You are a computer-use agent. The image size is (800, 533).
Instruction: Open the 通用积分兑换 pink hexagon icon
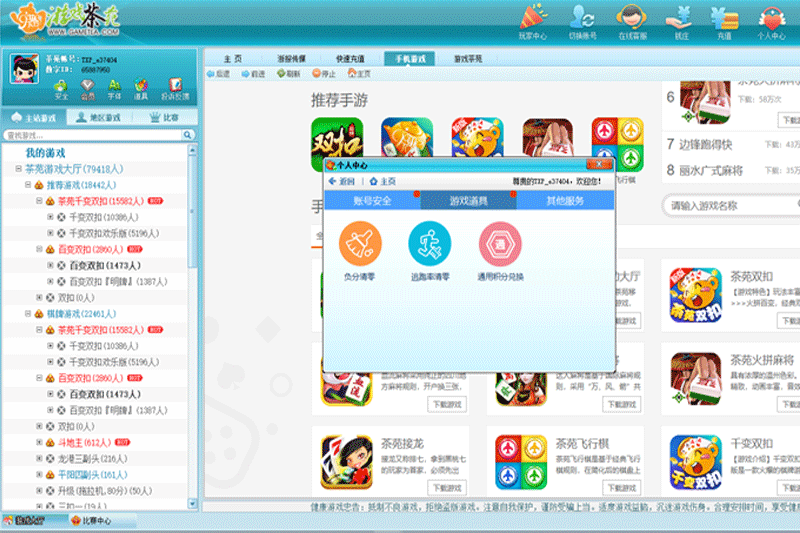point(500,243)
